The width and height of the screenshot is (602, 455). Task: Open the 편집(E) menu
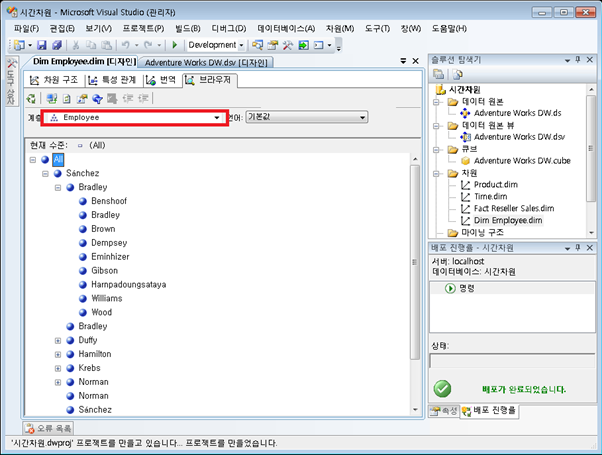(x=62, y=29)
